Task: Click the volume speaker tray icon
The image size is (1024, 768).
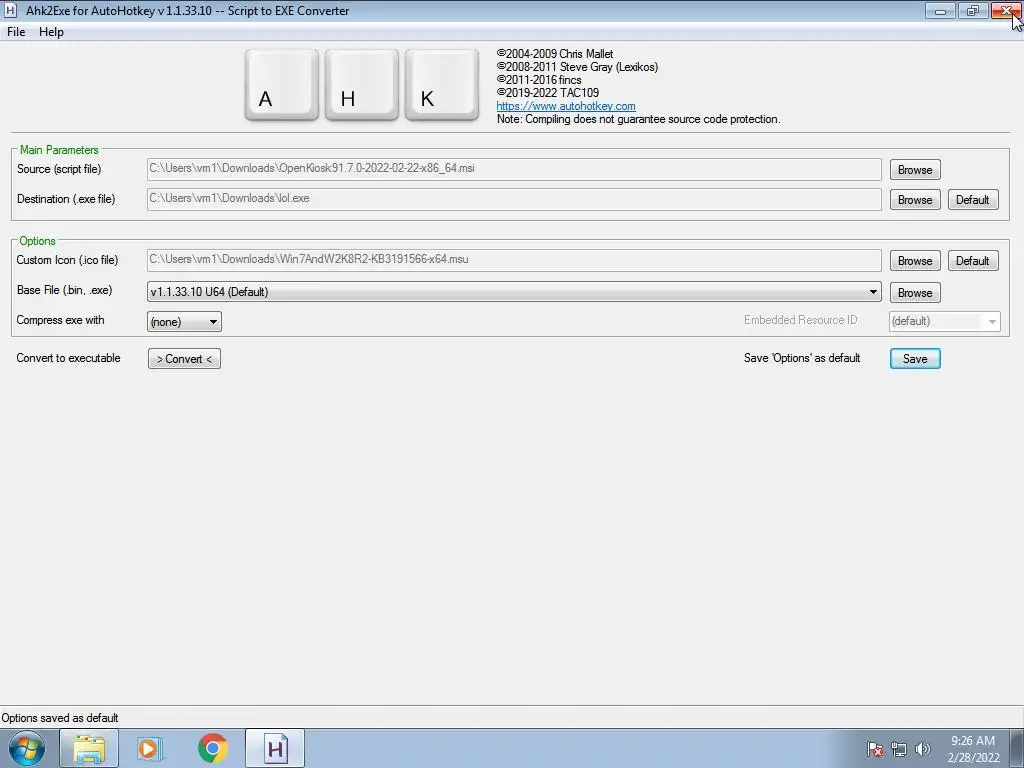Action: tap(922, 750)
